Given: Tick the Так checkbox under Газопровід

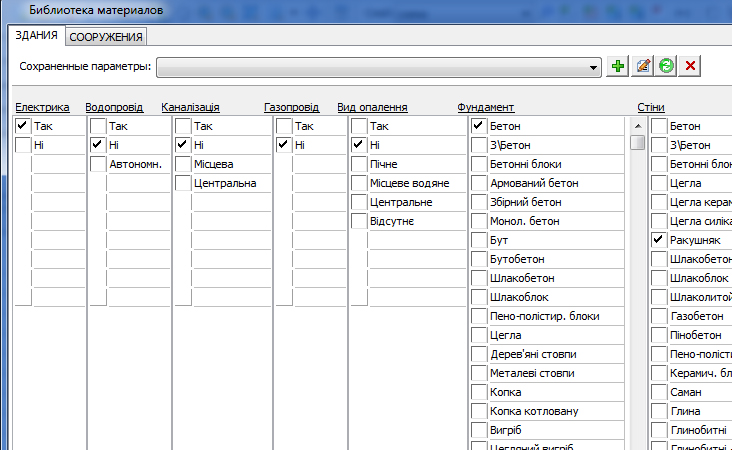Looking at the screenshot, I should (284, 127).
